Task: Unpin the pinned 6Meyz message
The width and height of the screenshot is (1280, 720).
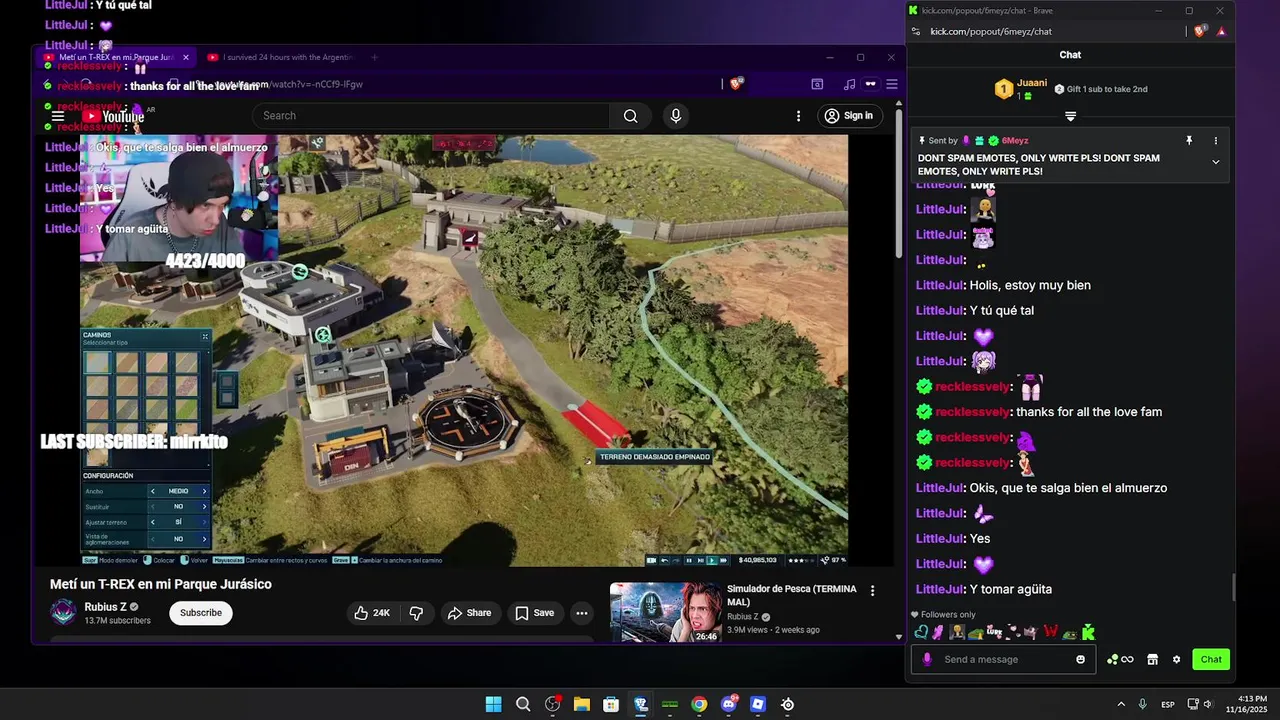Action: coord(1189,141)
